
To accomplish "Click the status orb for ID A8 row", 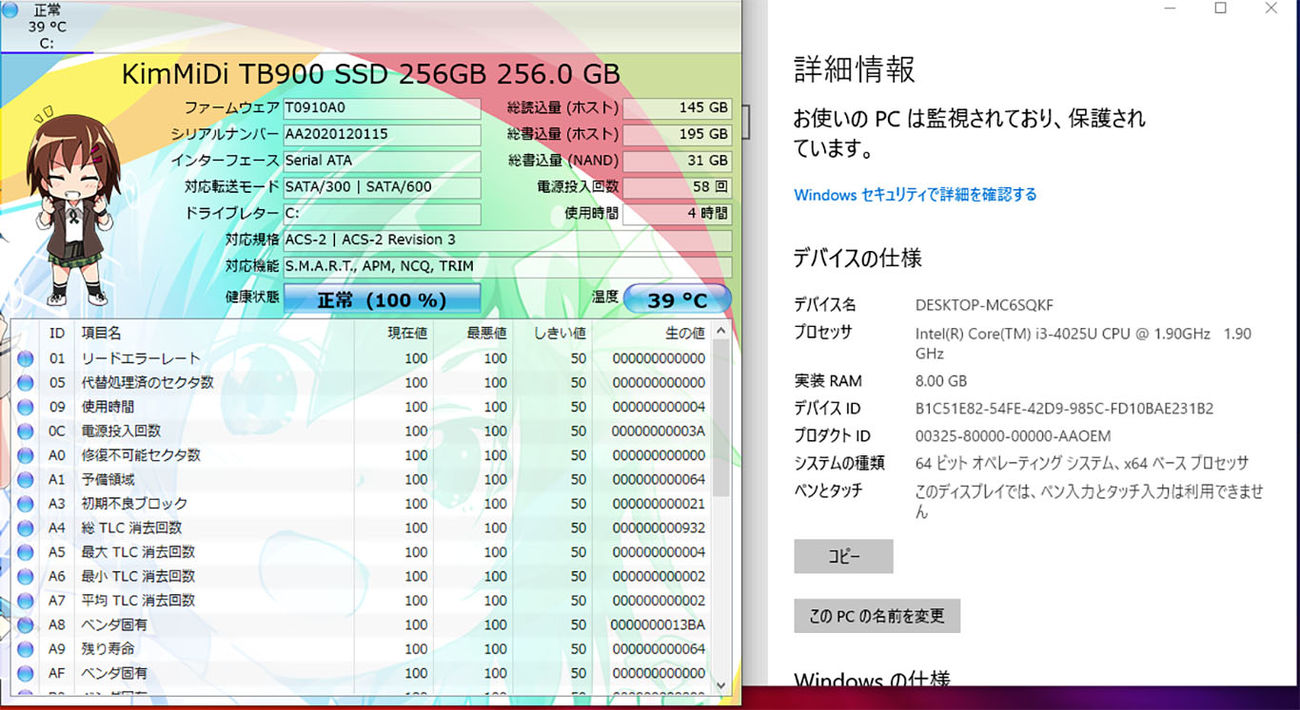I will click(x=25, y=625).
